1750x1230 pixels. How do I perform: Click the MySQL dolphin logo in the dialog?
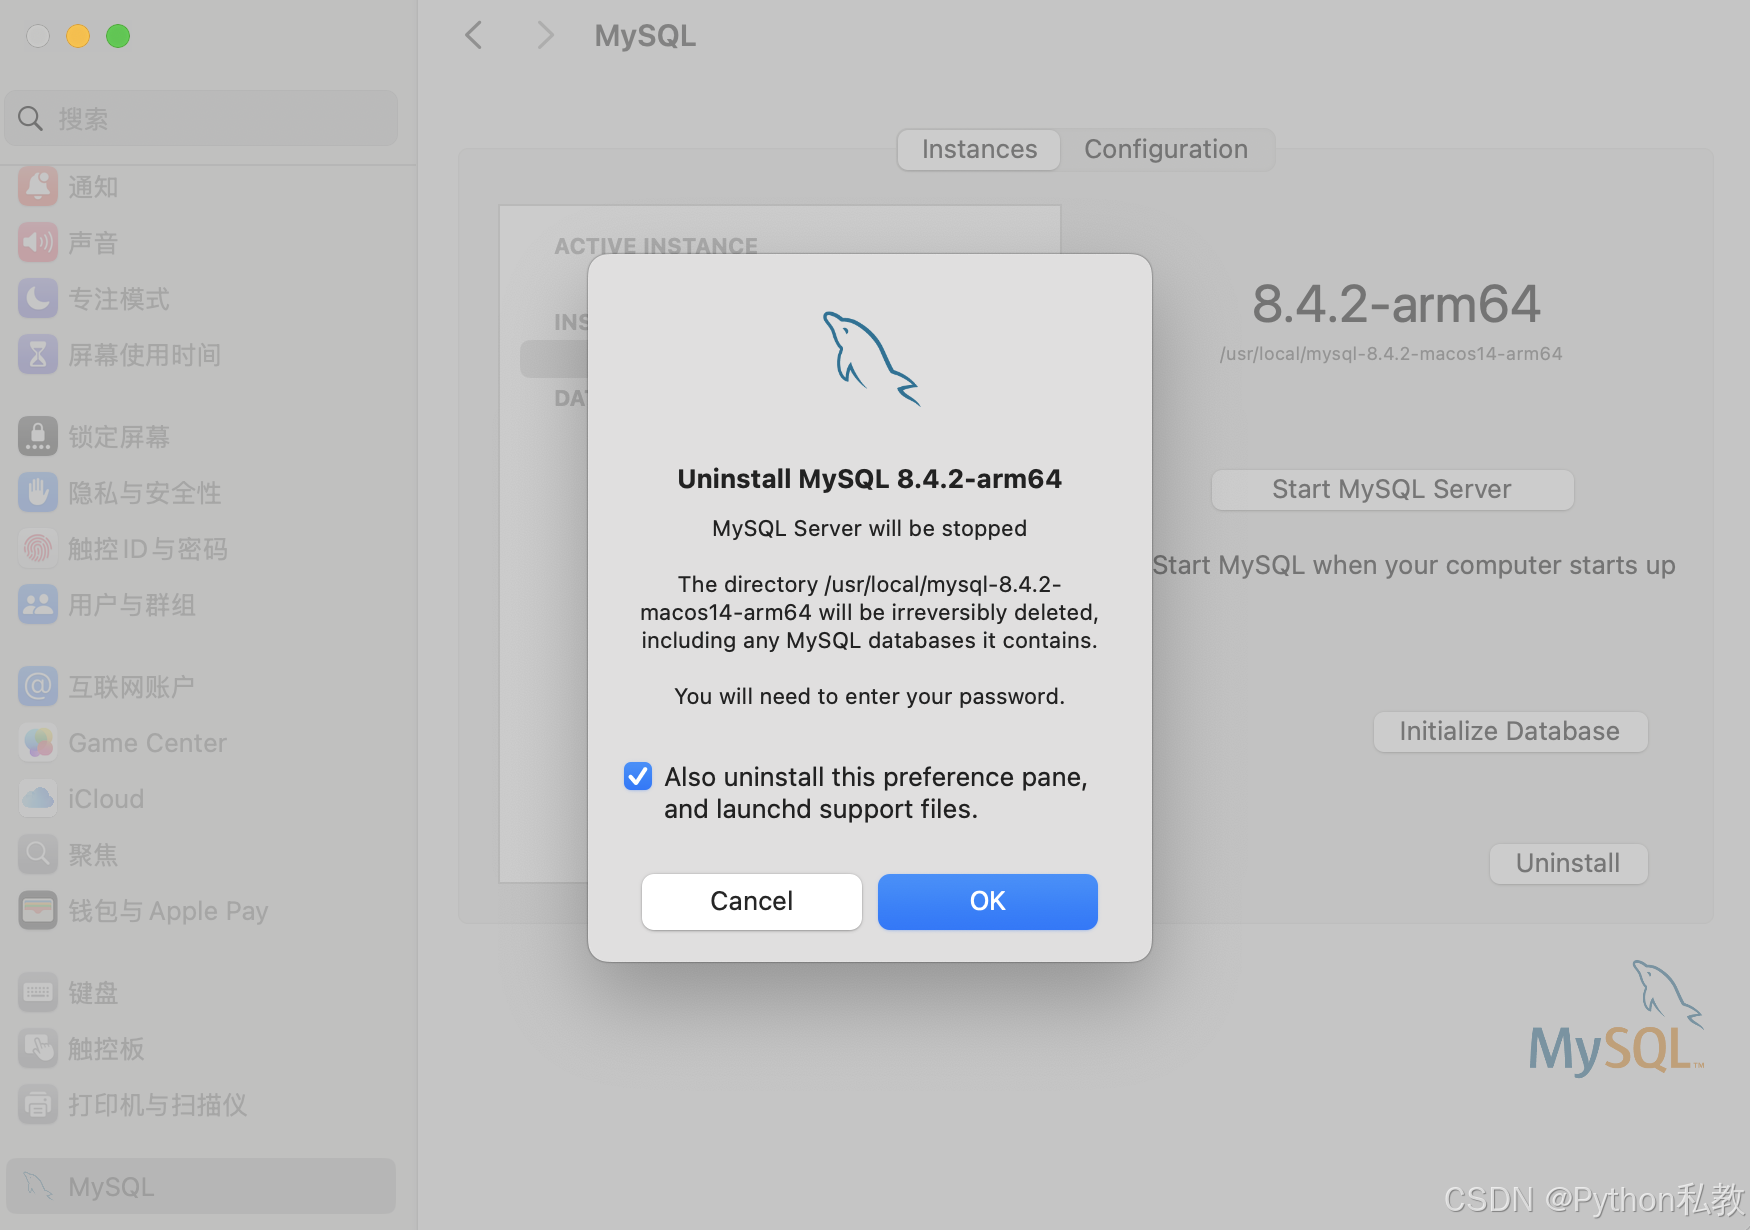click(871, 359)
